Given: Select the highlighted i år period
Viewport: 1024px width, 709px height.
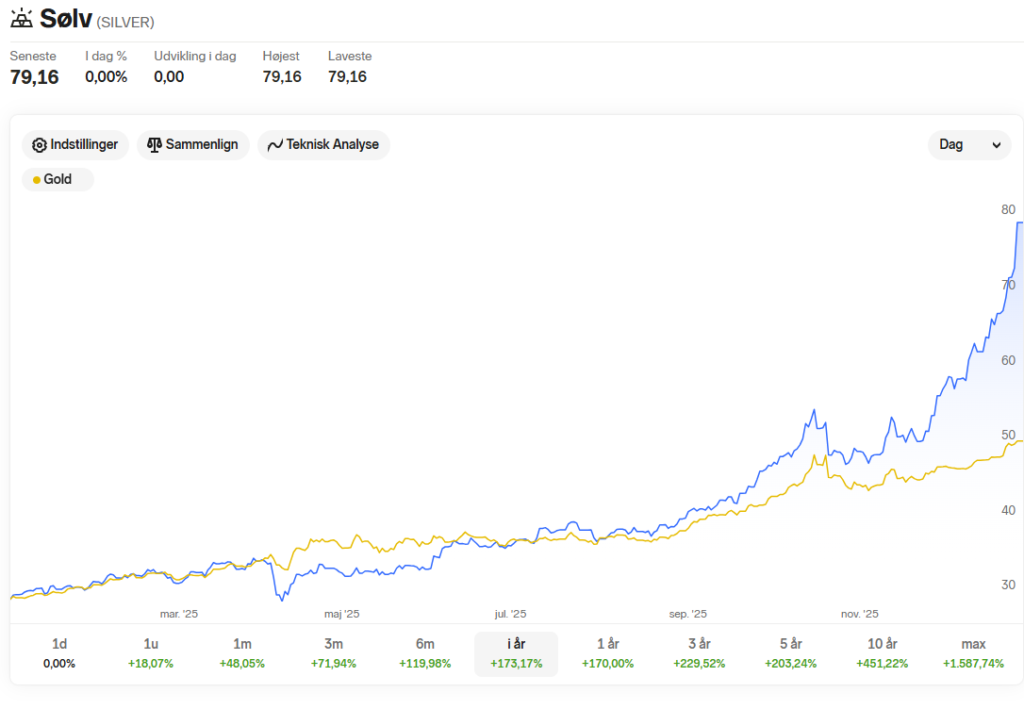Looking at the screenshot, I should click(516, 654).
